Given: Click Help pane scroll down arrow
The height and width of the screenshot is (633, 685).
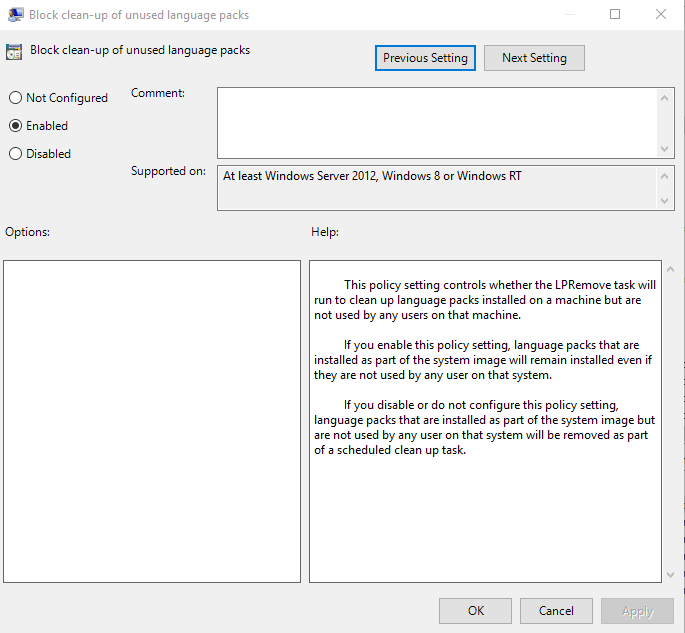Looking at the screenshot, I should coord(671,575).
